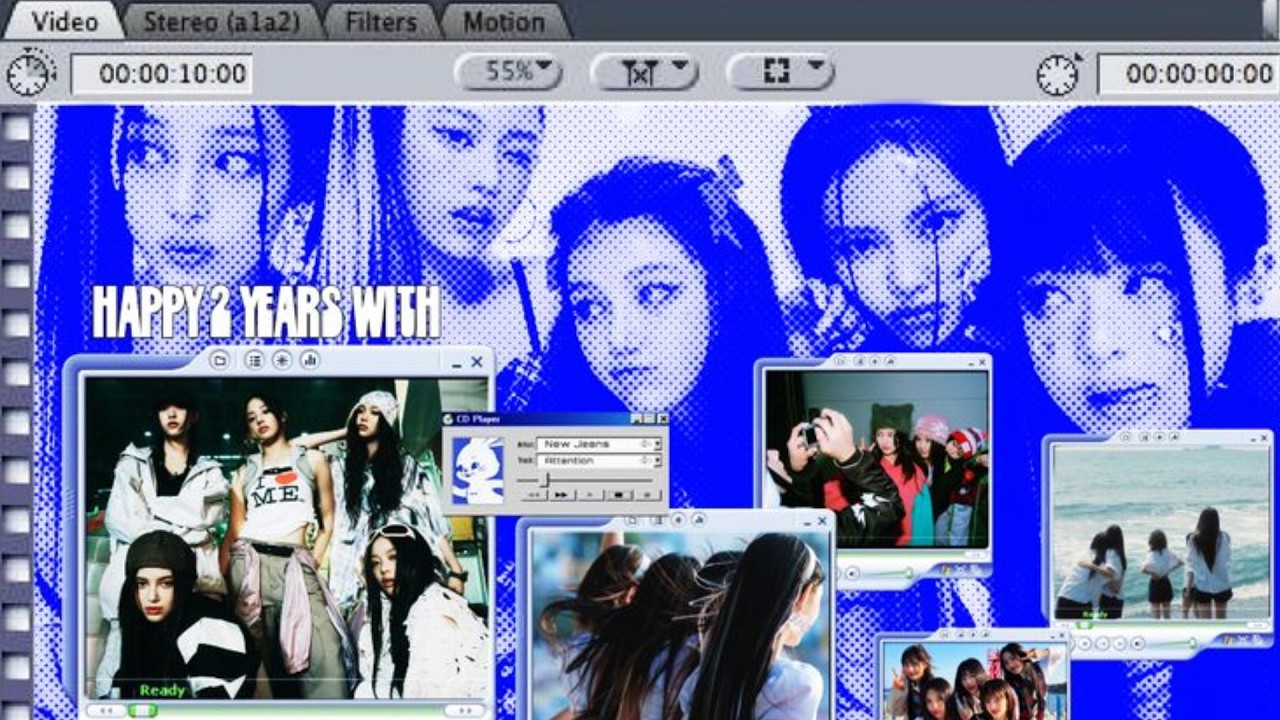Open the Stereo (a1a2) tab
Image resolution: width=1280 pixels, height=720 pixels.
(x=221, y=21)
